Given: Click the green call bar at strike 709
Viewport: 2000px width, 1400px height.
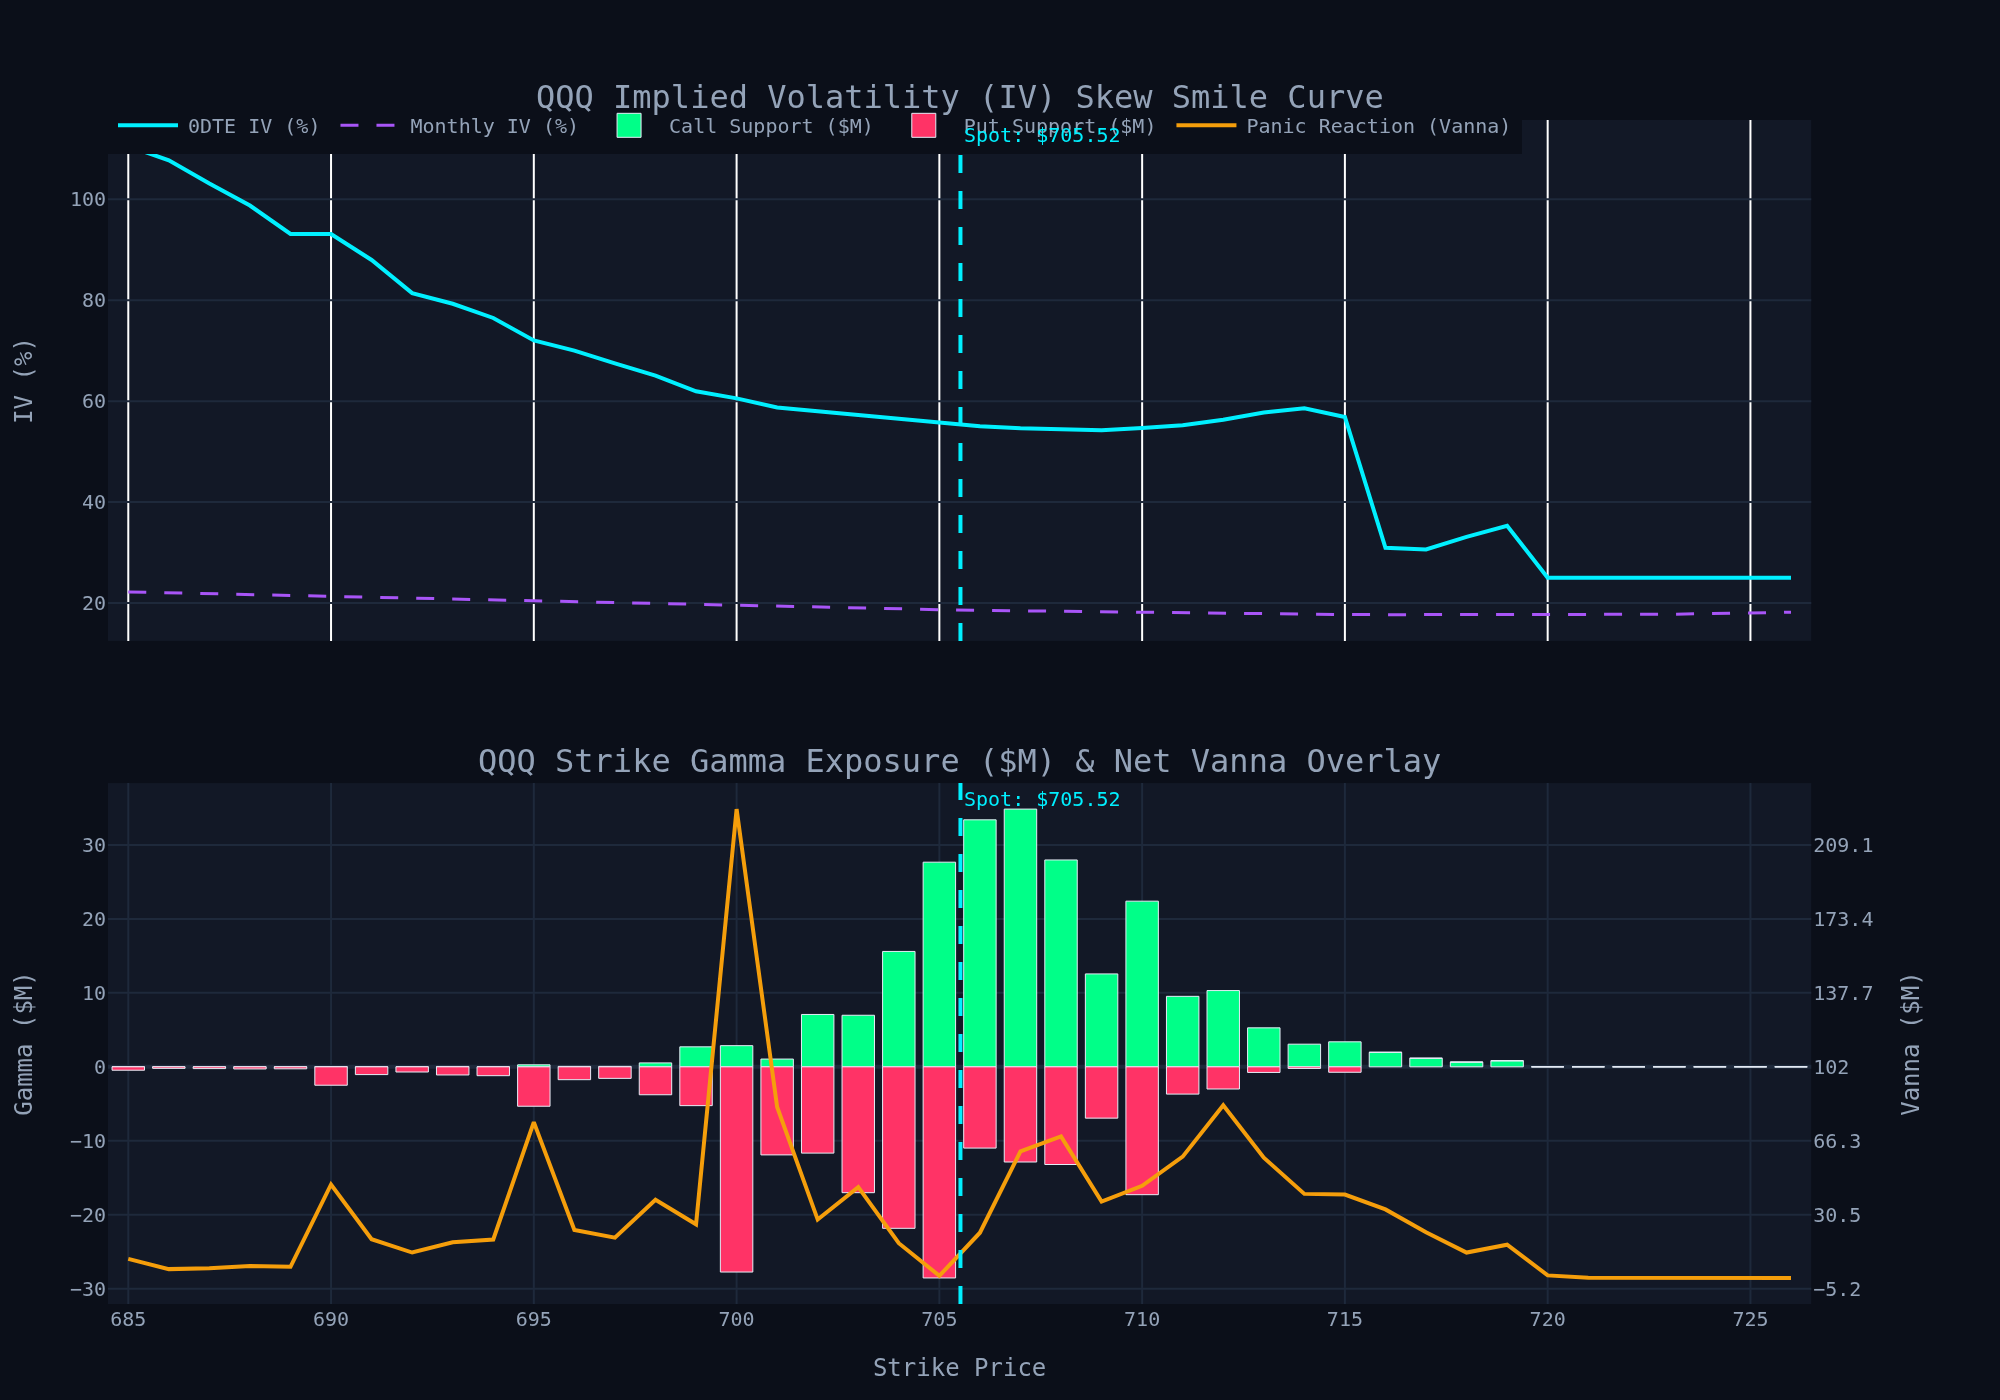Looking at the screenshot, I should coord(1101,1020).
